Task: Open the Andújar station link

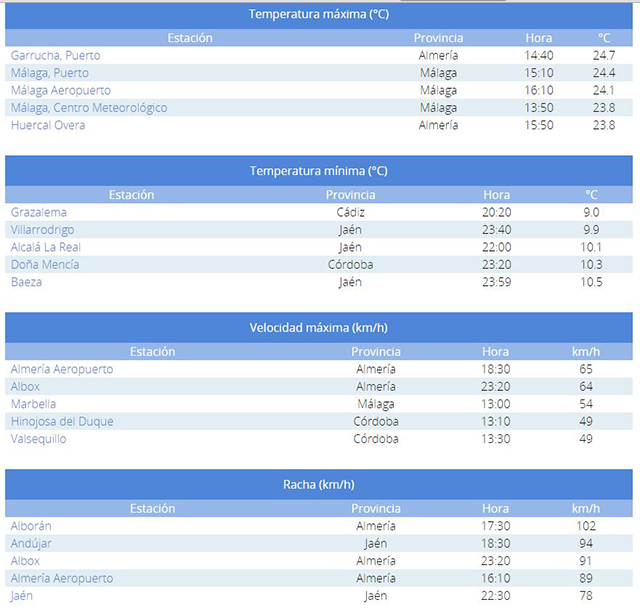Action: coord(31,543)
